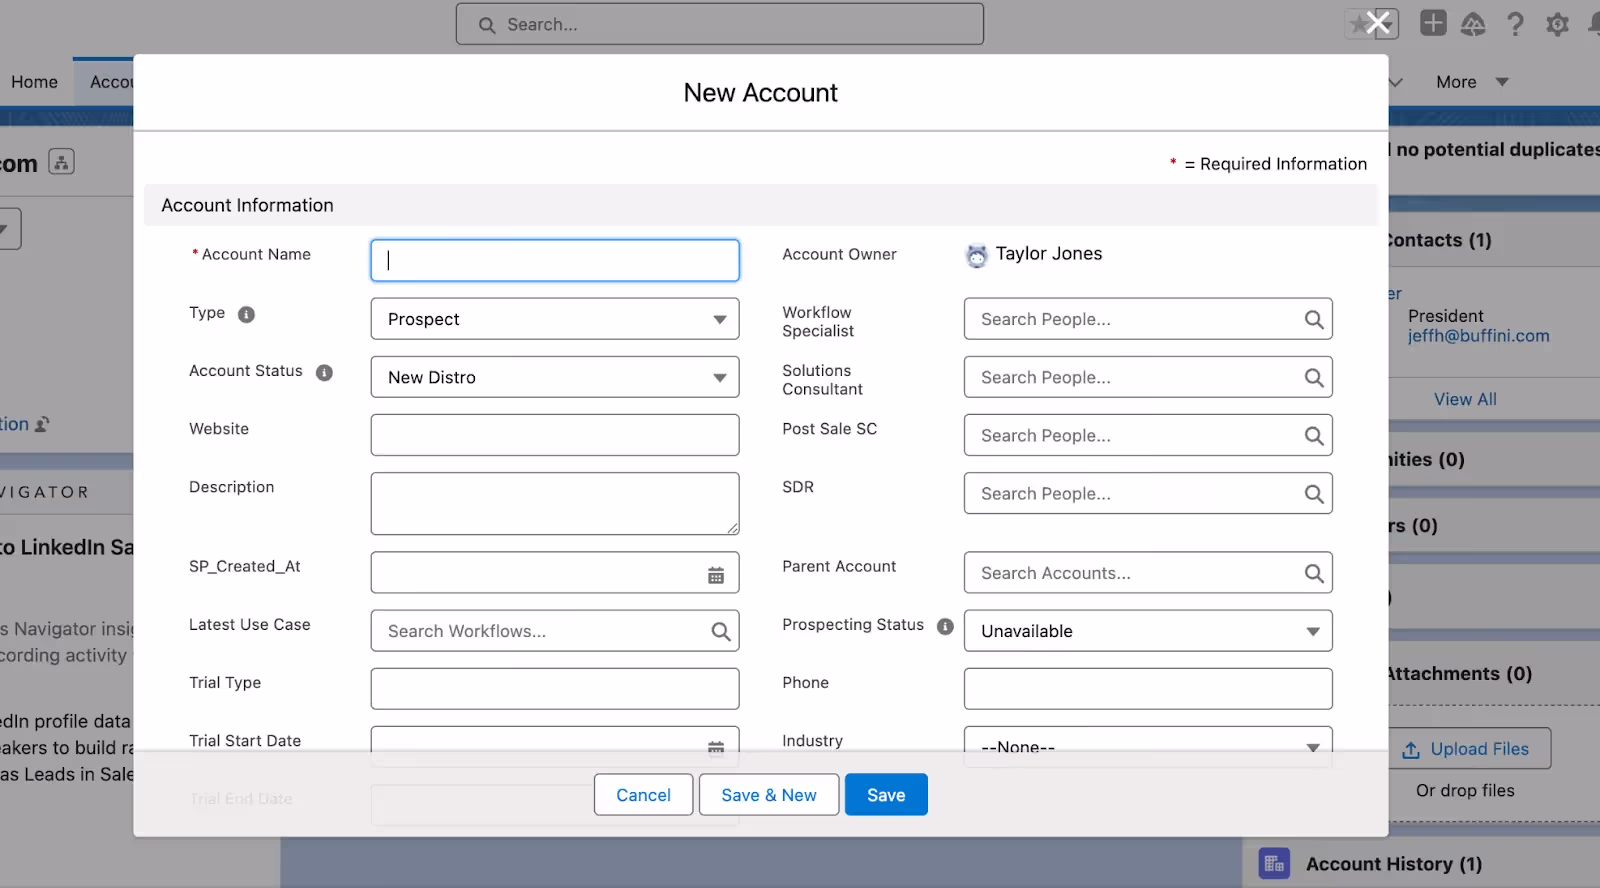Click the account hierarchy icon in background
This screenshot has width=1600, height=888.
[61, 162]
